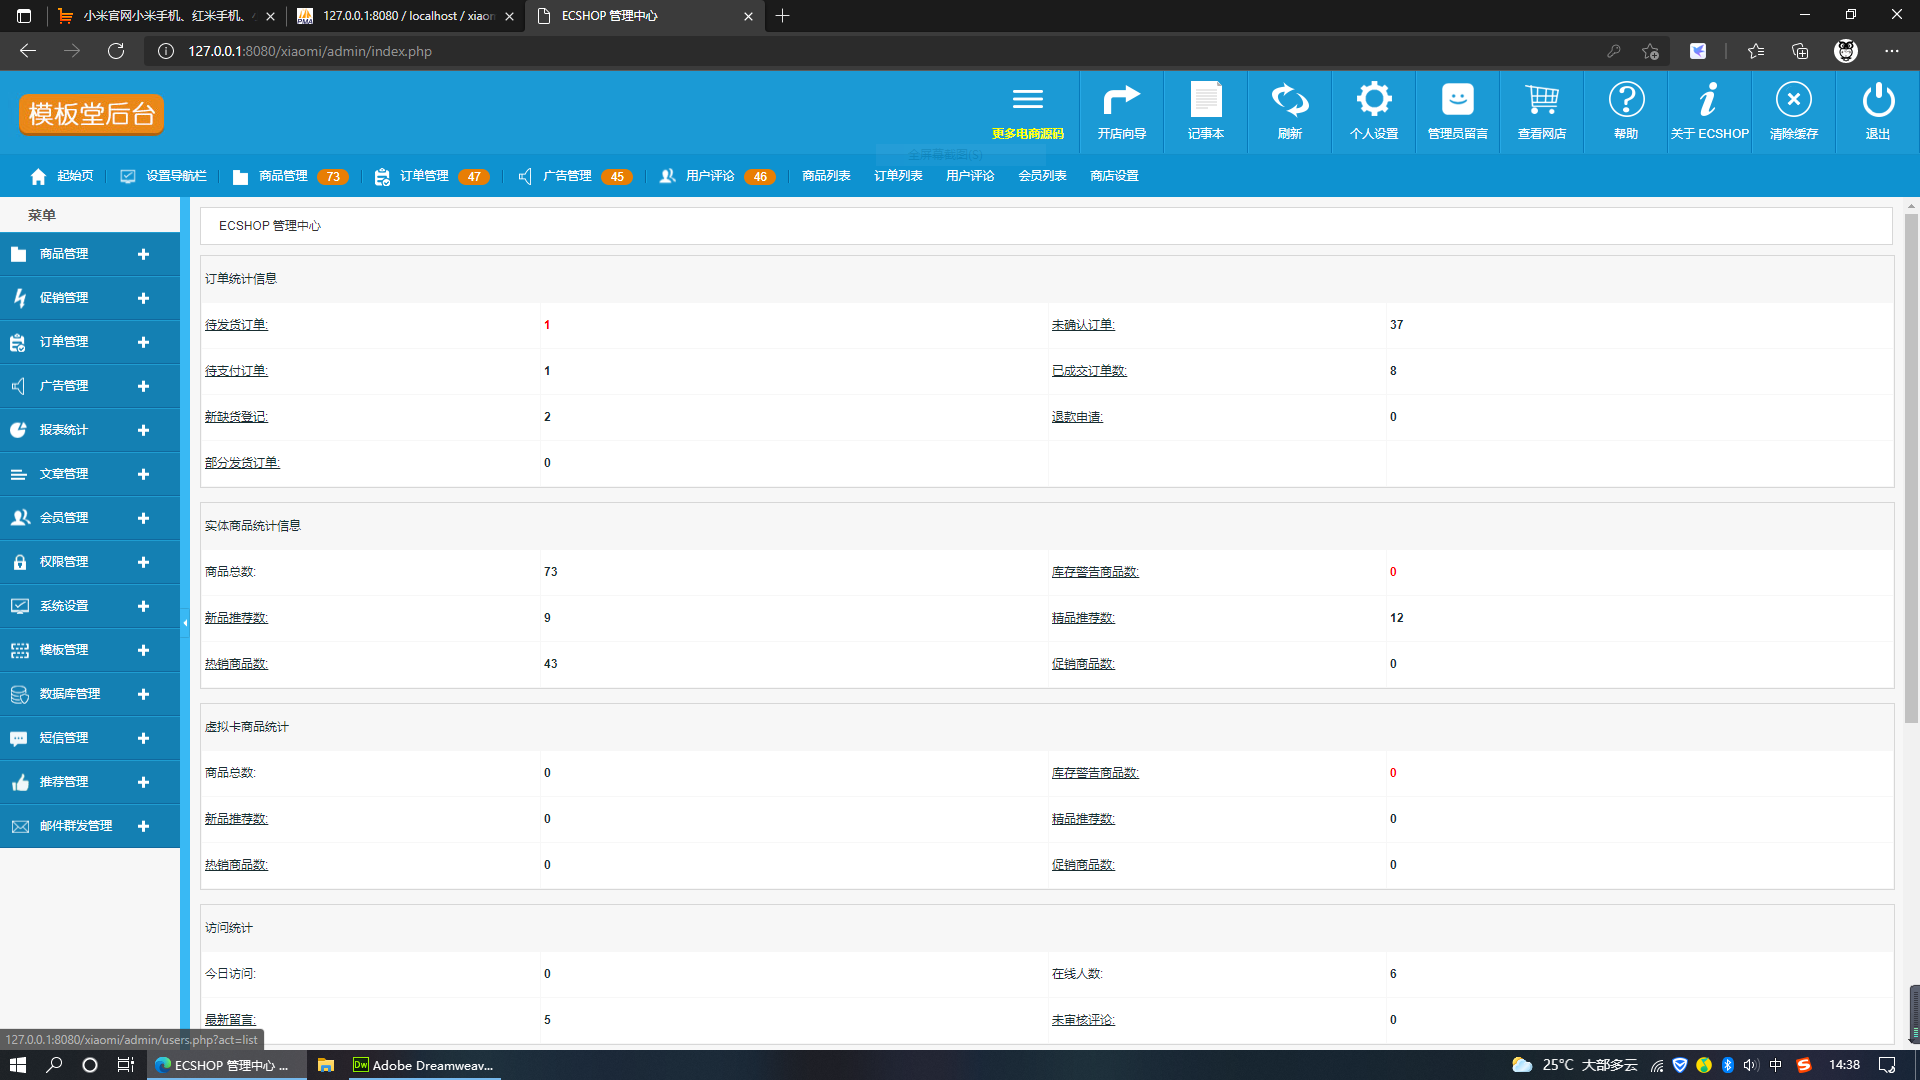Expand 数据库管理 sidebar plus button

coord(143,695)
